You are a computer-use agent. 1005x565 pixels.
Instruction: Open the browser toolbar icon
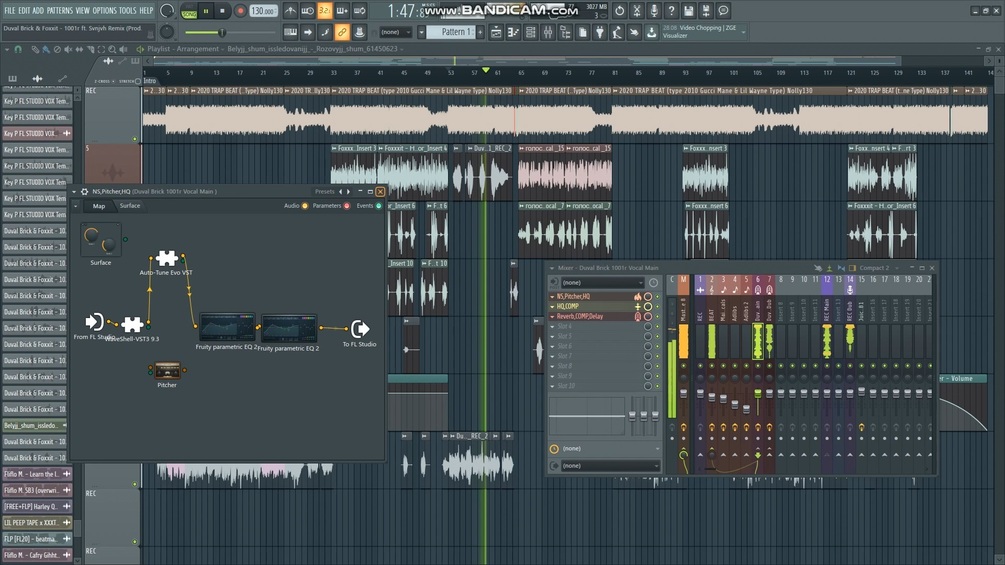(565, 32)
